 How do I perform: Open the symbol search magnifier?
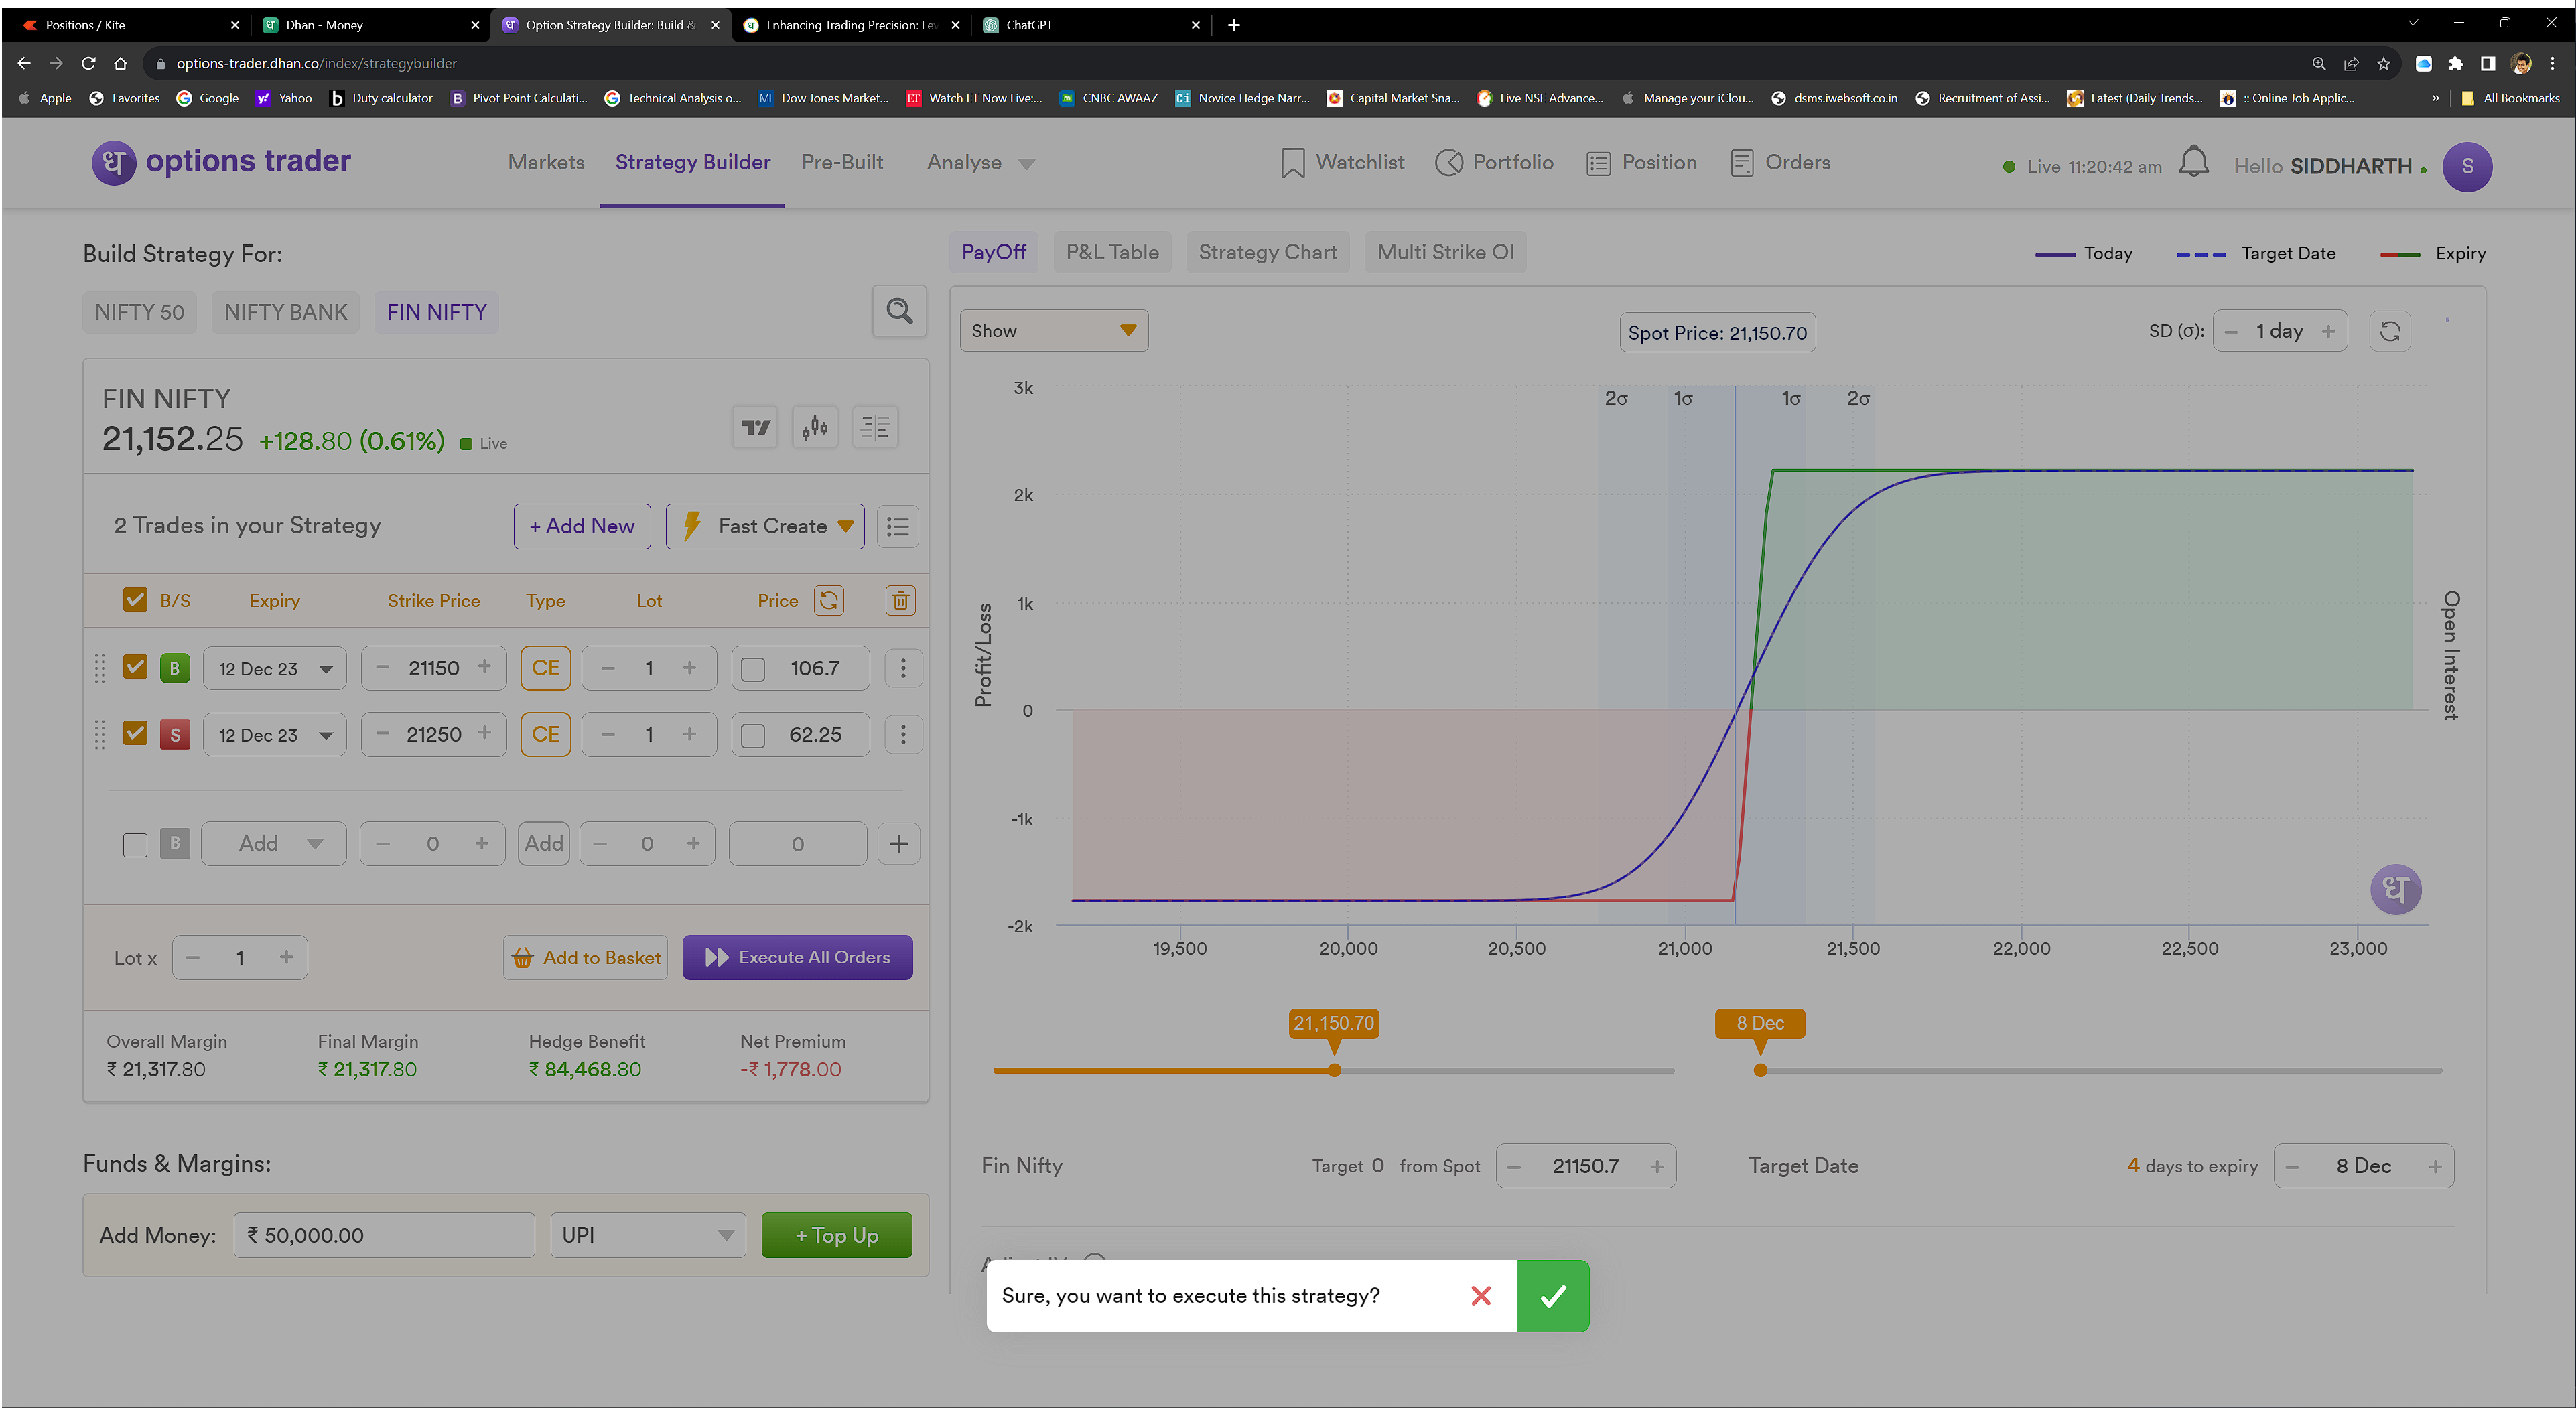(899, 311)
